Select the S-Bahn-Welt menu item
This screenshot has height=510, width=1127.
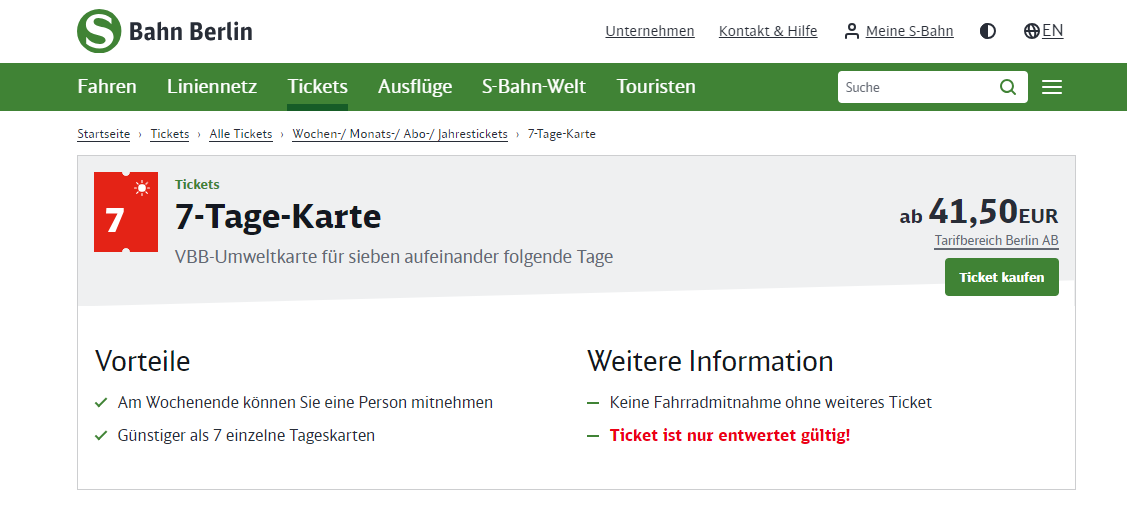[534, 87]
